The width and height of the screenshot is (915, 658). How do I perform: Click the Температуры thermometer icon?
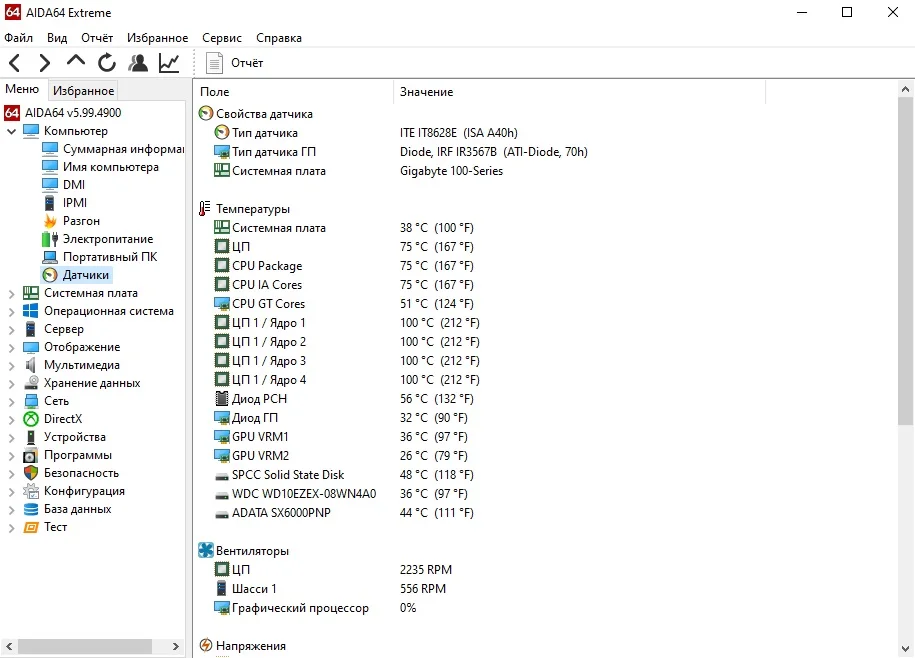[205, 208]
